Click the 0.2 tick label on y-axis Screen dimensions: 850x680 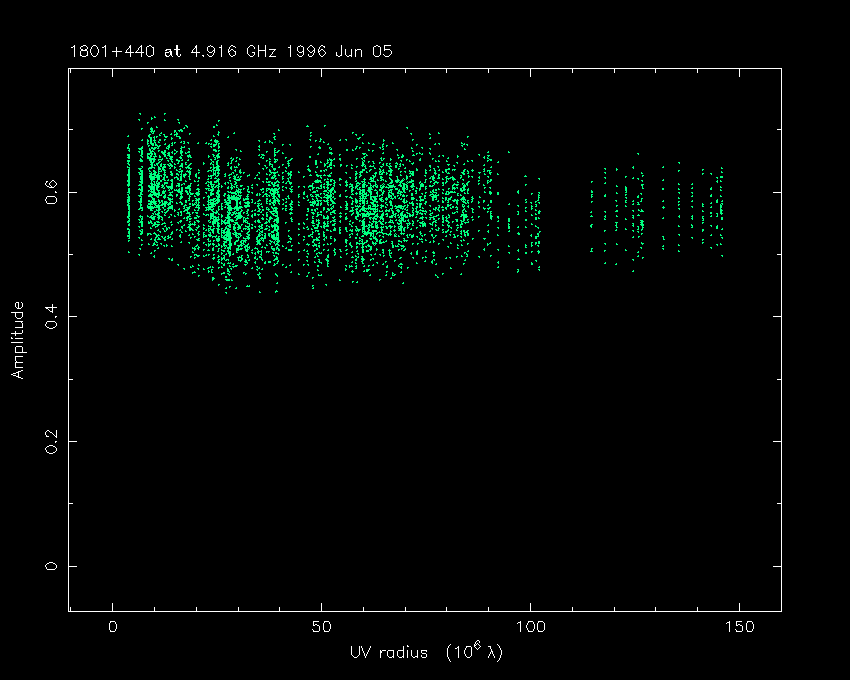[x=50, y=441]
